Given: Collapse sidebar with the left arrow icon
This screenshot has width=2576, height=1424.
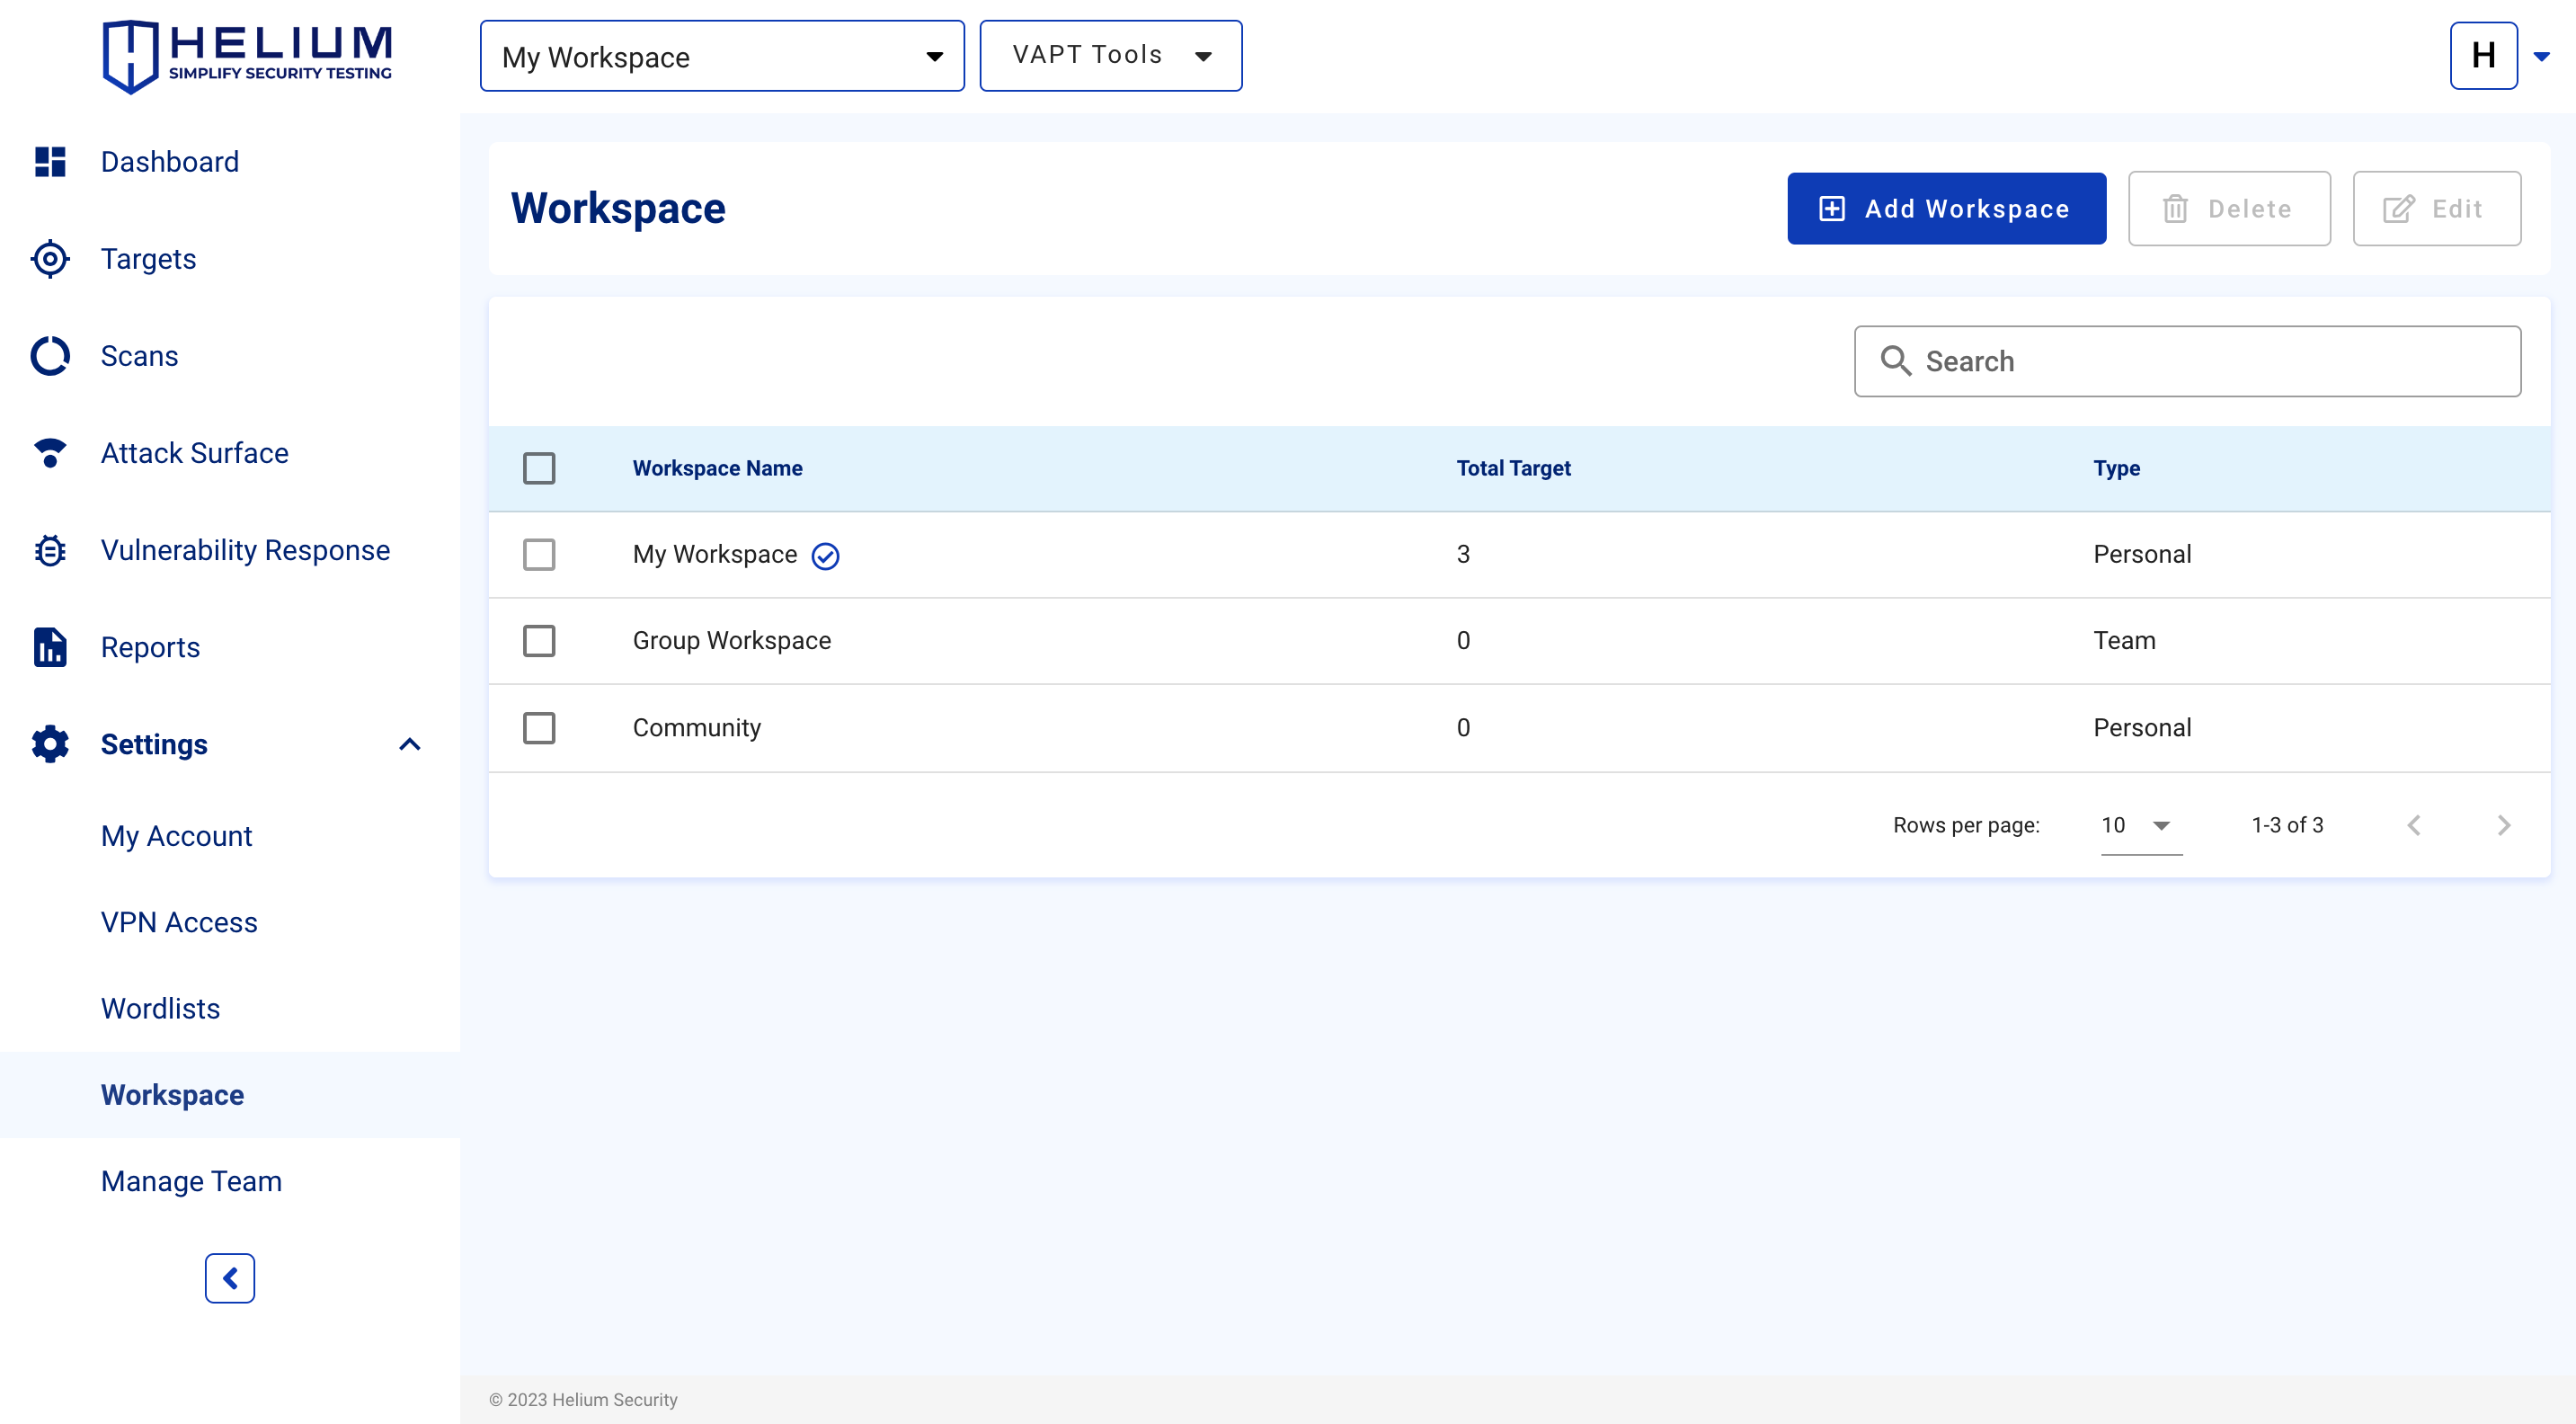Looking at the screenshot, I should (x=230, y=1278).
